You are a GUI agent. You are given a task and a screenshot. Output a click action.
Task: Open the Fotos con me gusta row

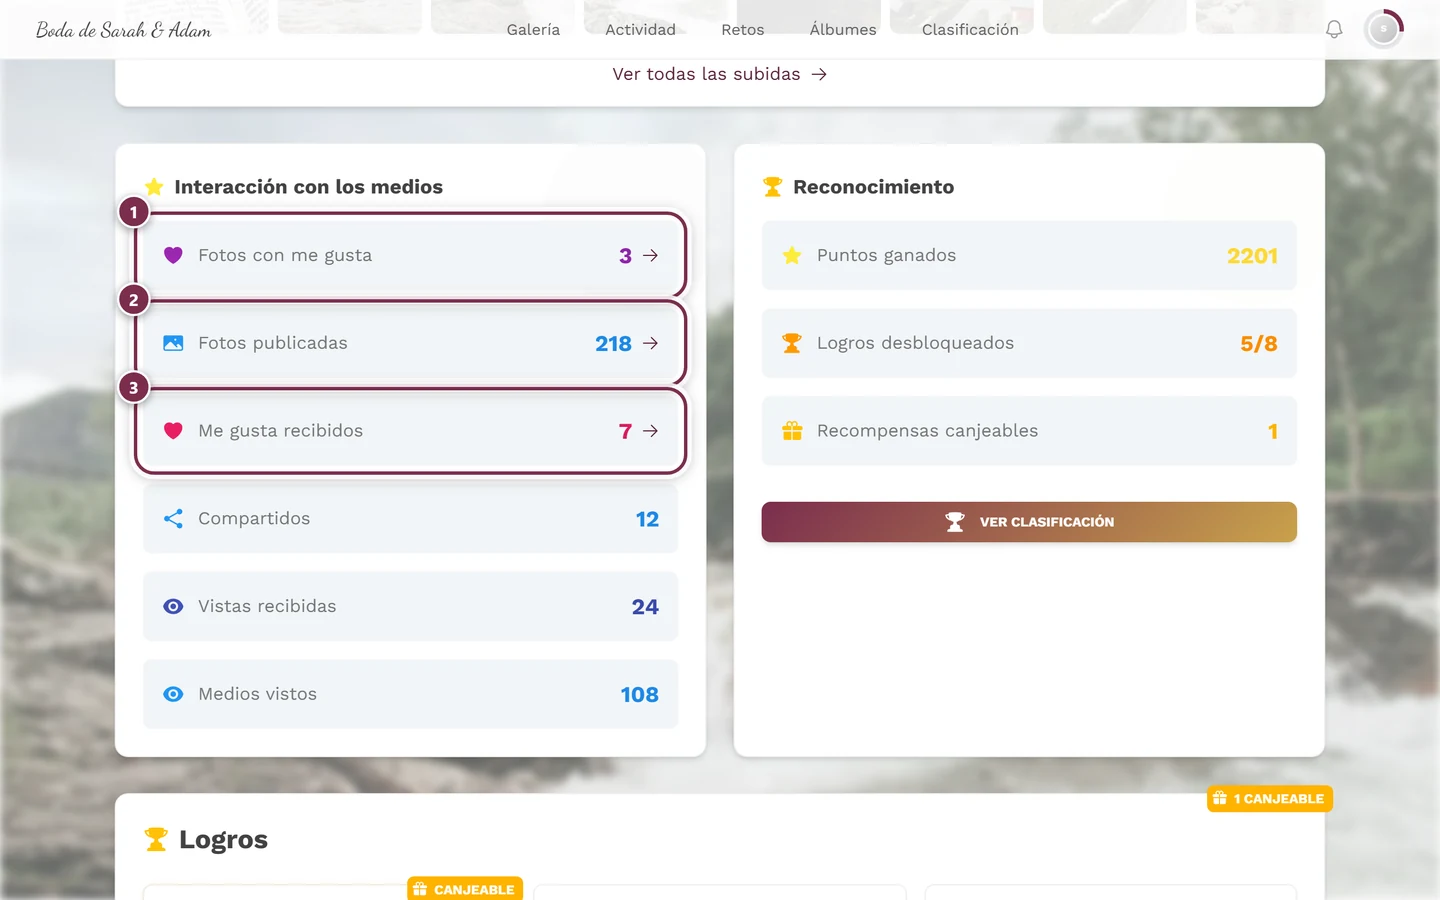pyautogui.click(x=410, y=255)
